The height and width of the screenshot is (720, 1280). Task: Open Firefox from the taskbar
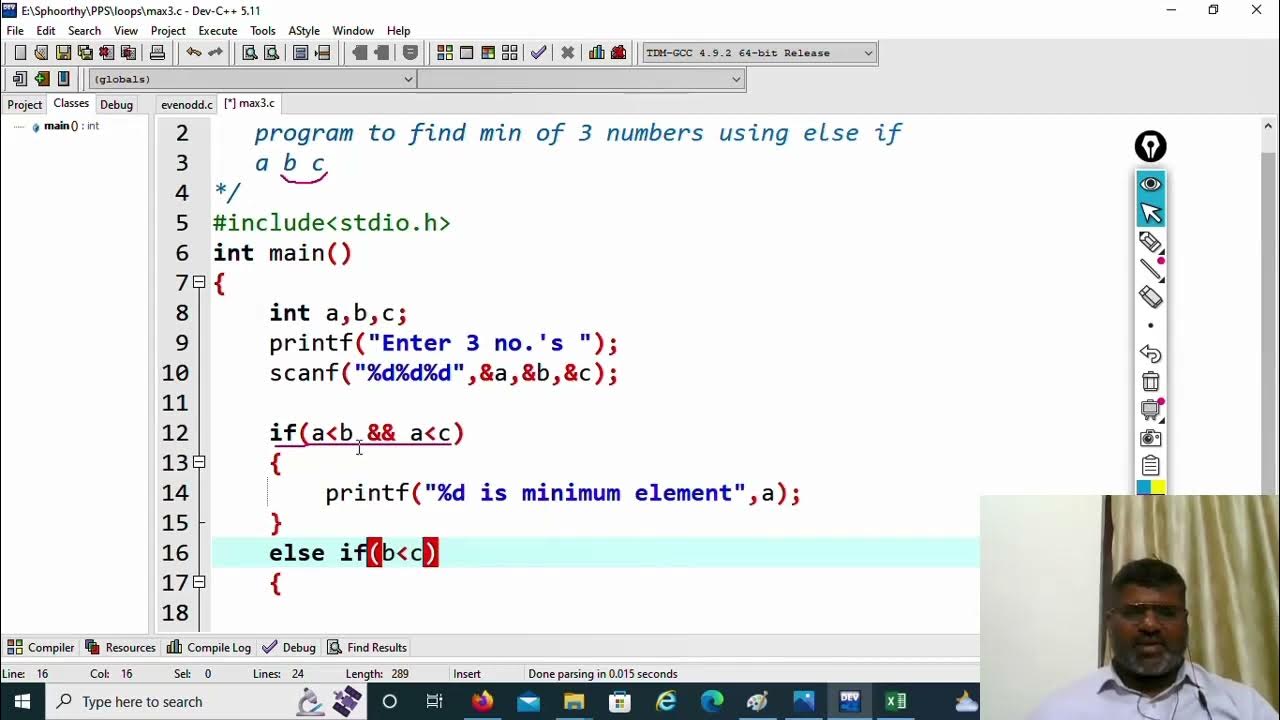[x=482, y=702]
